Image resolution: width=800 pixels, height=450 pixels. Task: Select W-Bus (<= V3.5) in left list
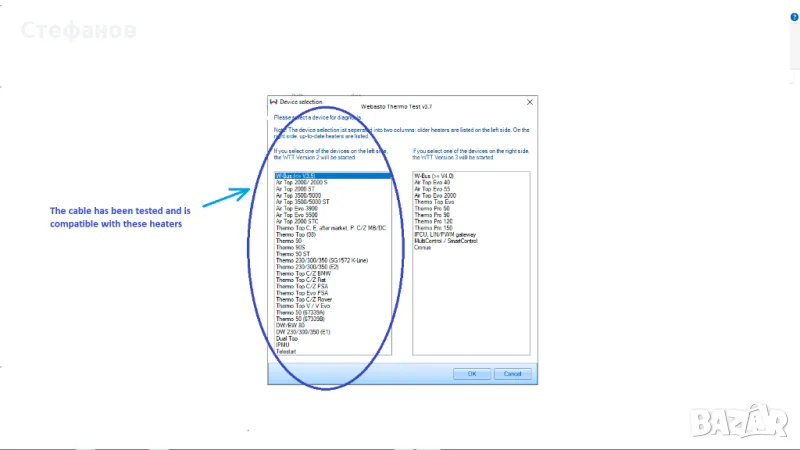[297, 175]
